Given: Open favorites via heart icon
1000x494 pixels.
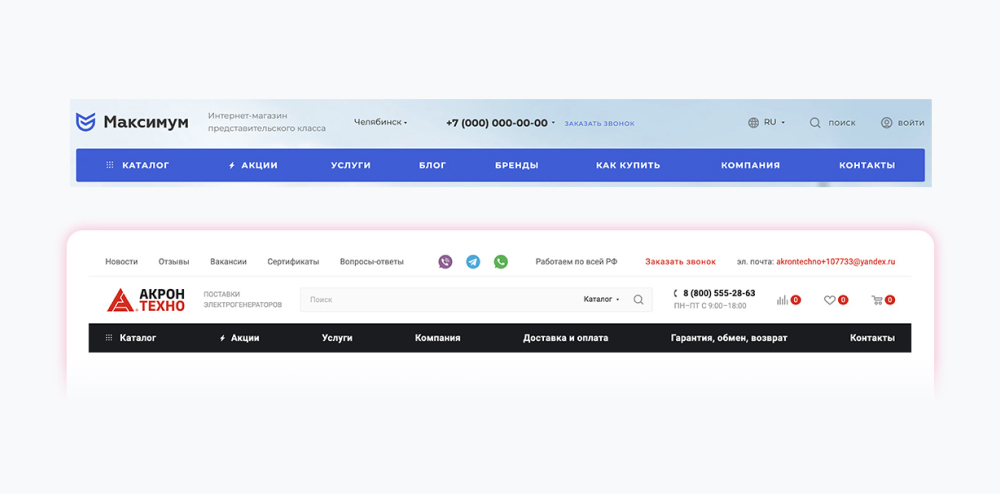Looking at the screenshot, I should click(829, 300).
